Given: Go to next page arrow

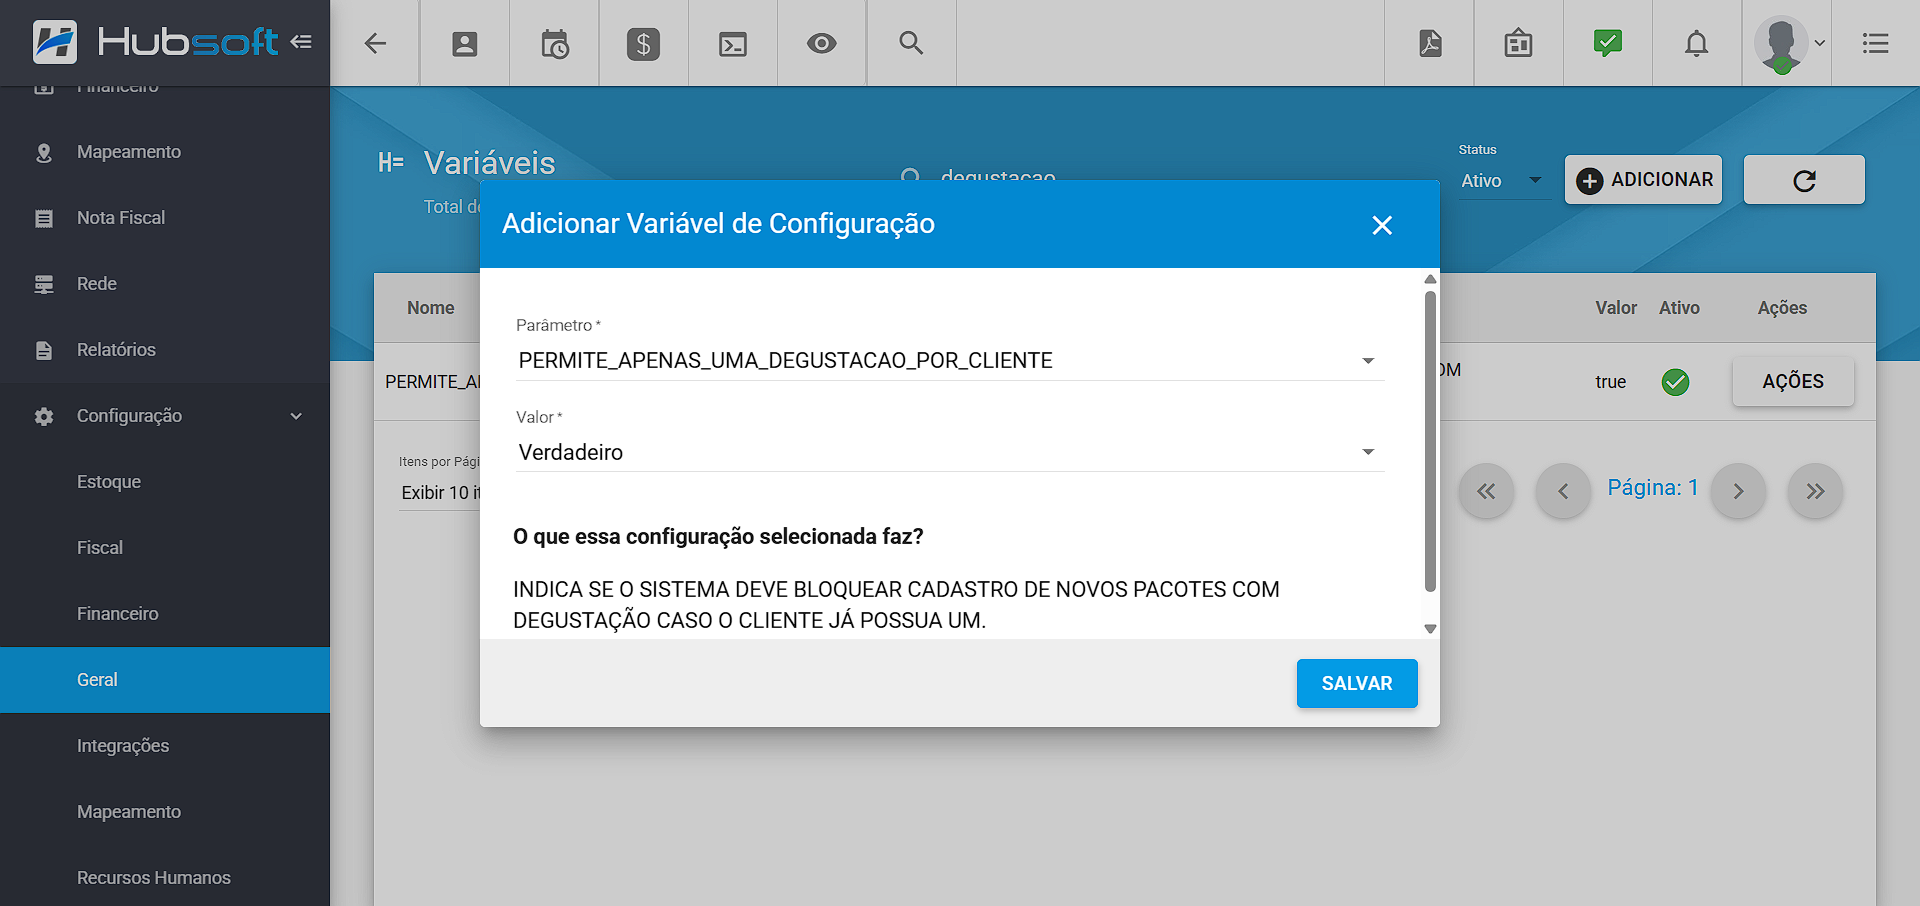Looking at the screenshot, I should coord(1738,491).
